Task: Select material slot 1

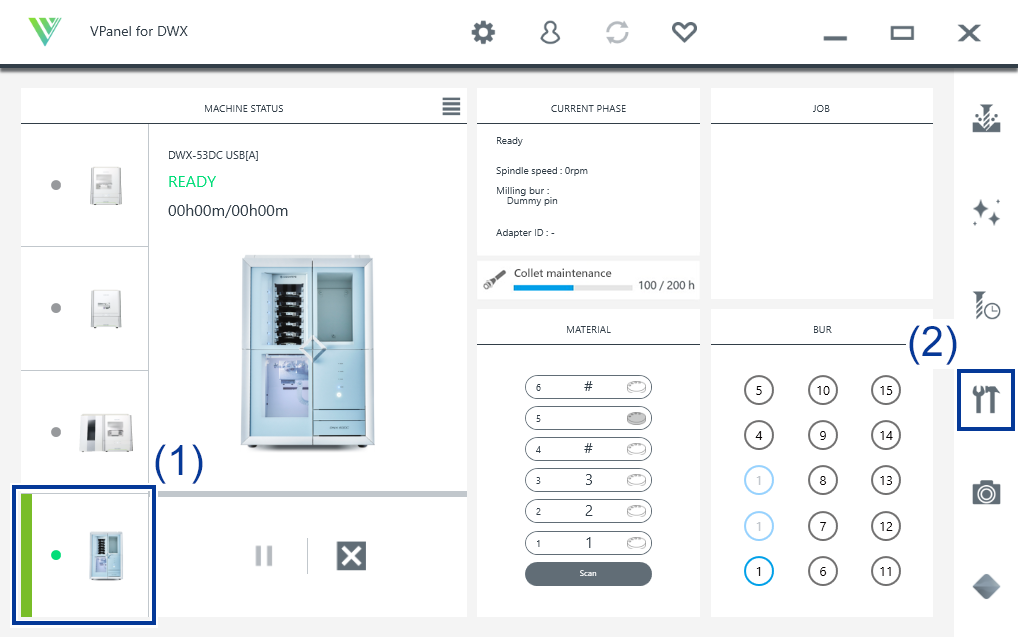Action: (588, 543)
